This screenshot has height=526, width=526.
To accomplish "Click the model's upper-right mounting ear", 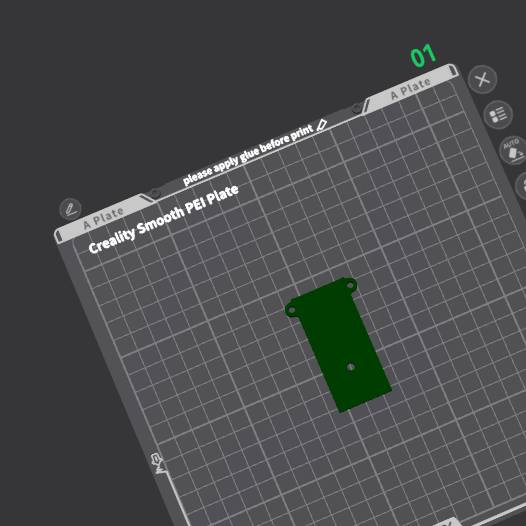I will click(x=350, y=285).
